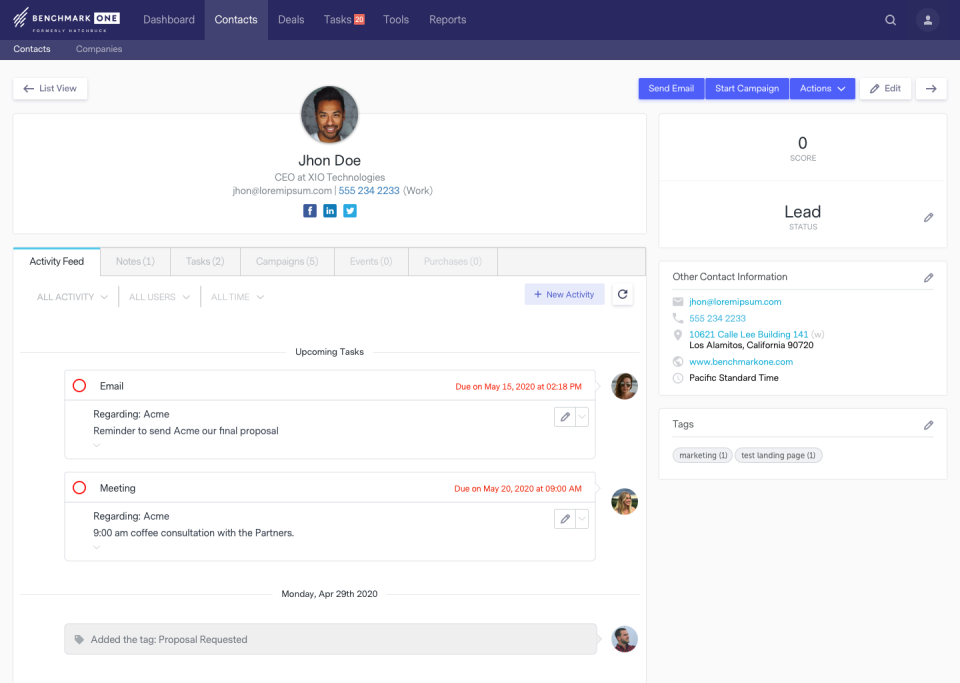The width and height of the screenshot is (960, 683).
Task: Open the www.benchmarkone.com website link
Action: [741, 362]
